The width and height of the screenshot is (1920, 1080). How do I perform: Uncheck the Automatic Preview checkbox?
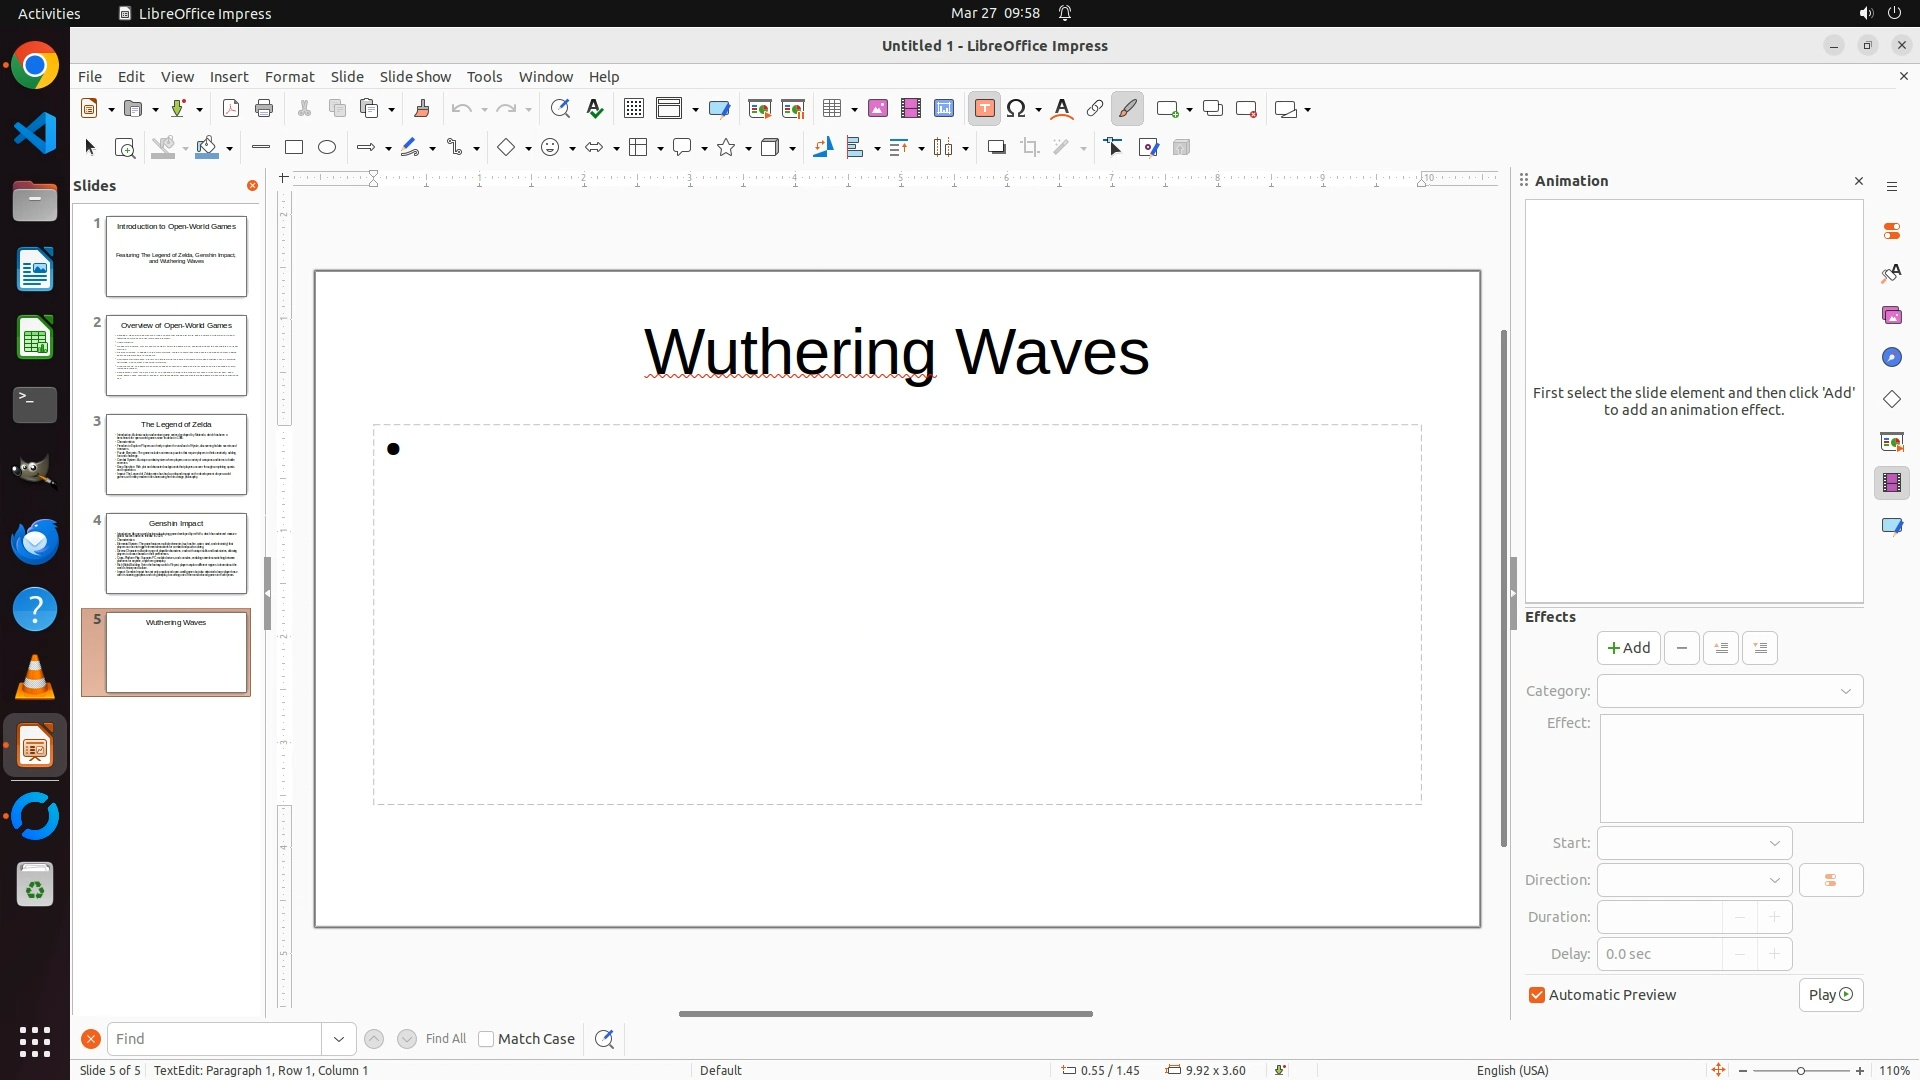[1537, 995]
